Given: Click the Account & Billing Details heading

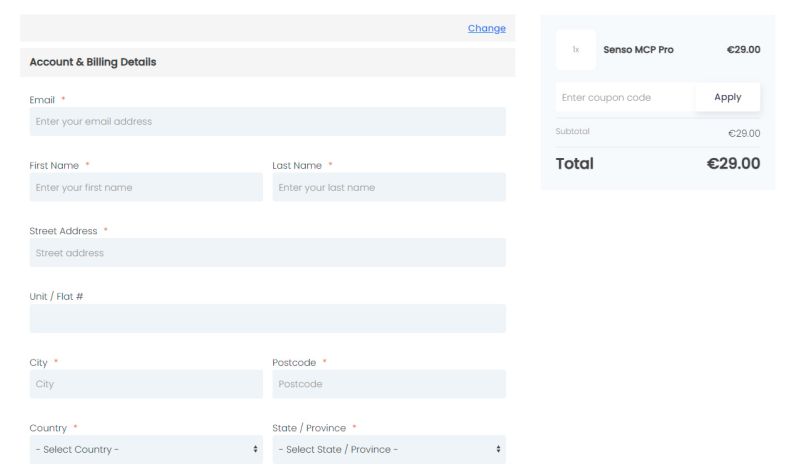Looking at the screenshot, I should (93, 62).
